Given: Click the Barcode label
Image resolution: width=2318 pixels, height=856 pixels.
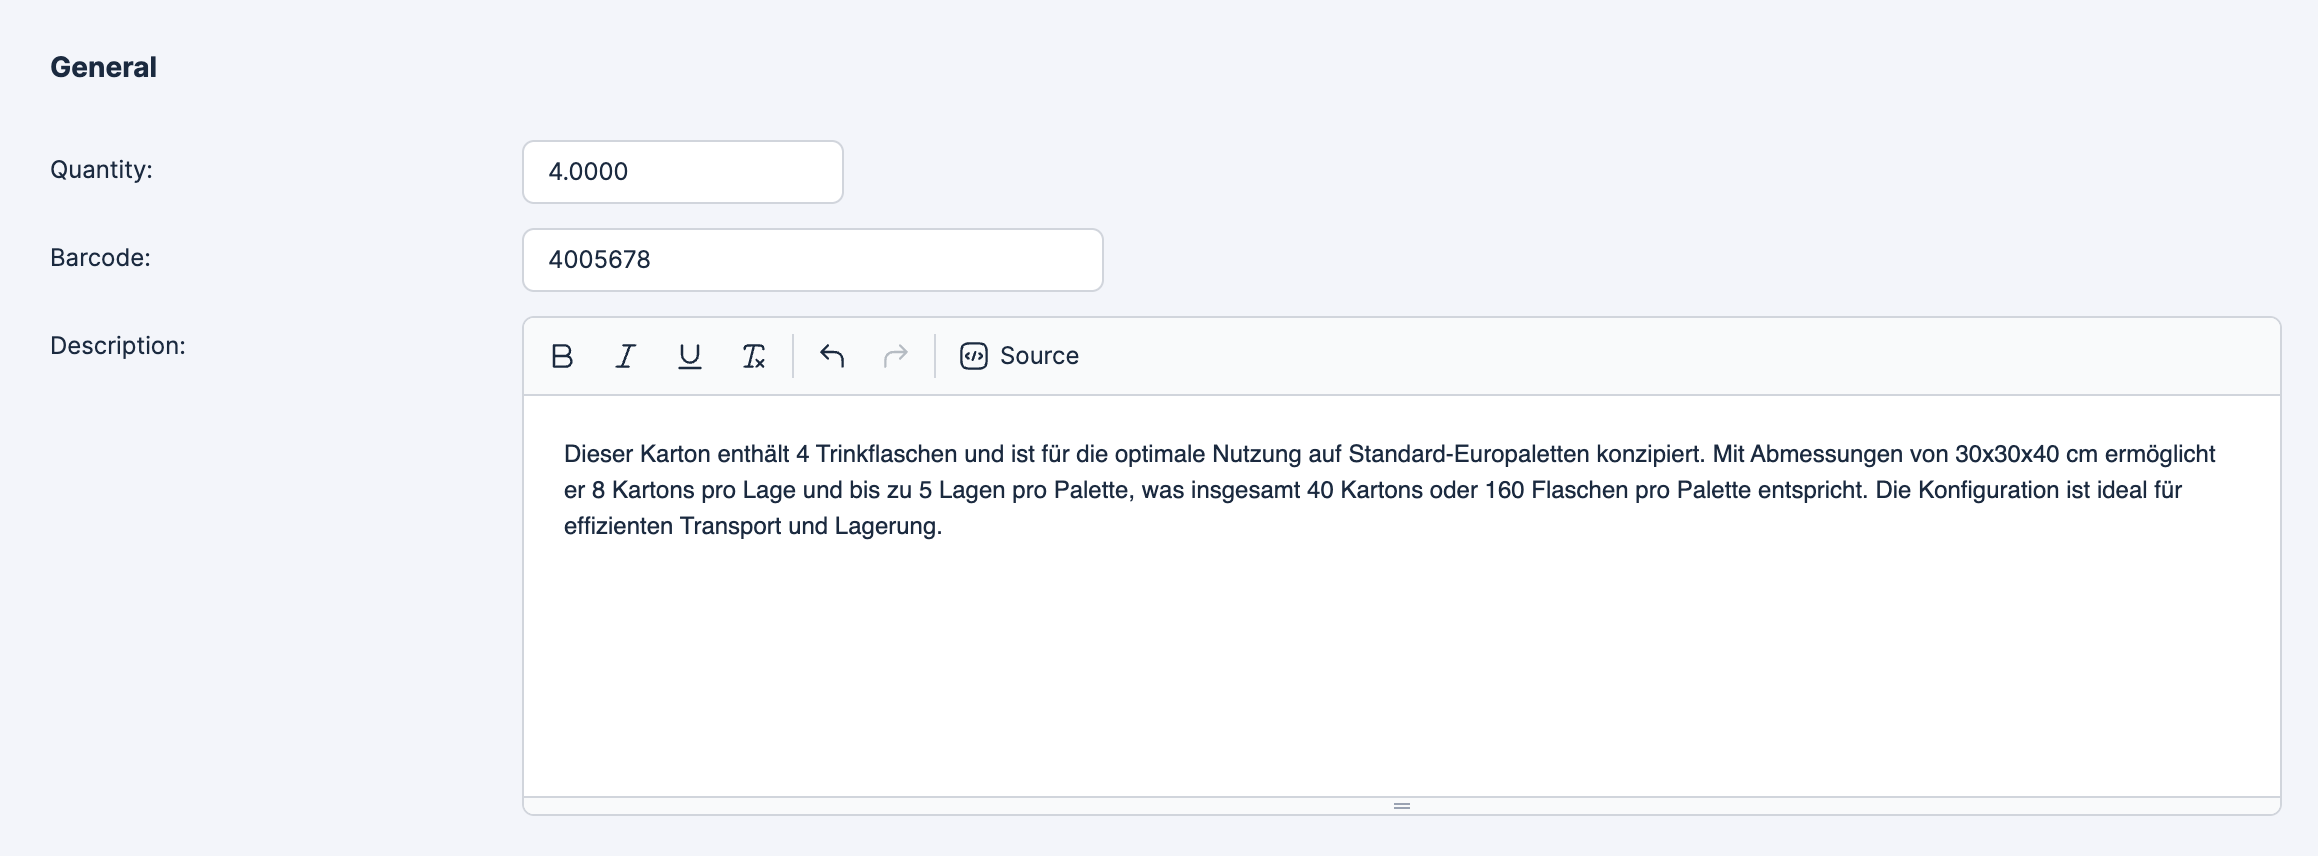Looking at the screenshot, I should pos(100,258).
